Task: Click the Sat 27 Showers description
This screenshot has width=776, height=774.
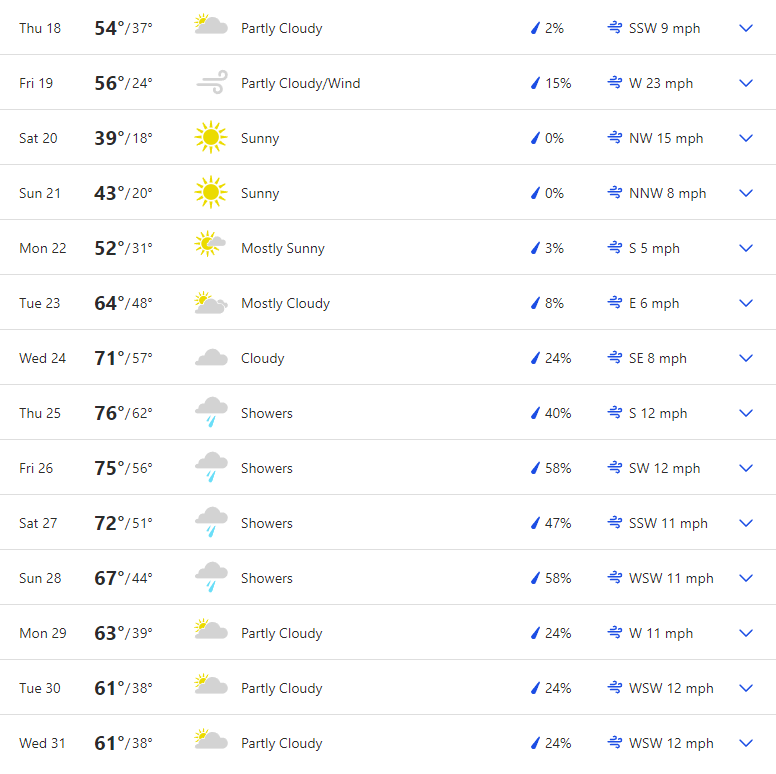Action: [267, 523]
